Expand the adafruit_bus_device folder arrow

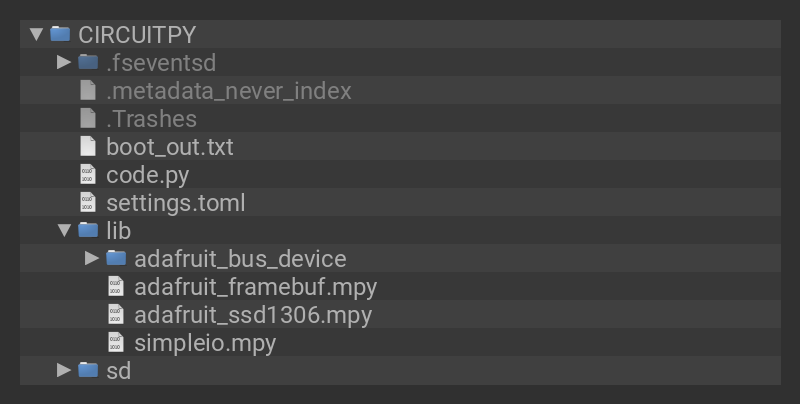pos(92,259)
